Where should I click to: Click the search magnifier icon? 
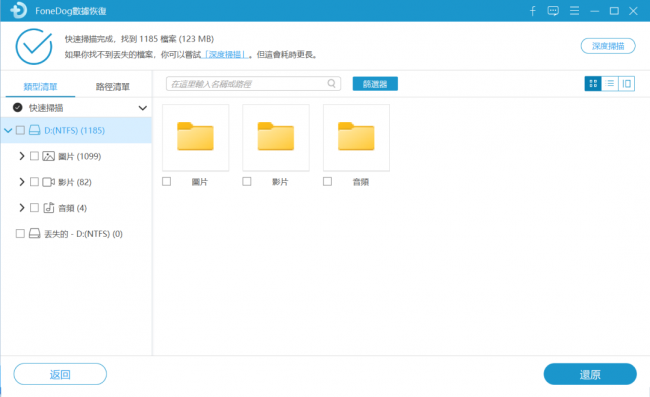click(x=332, y=83)
